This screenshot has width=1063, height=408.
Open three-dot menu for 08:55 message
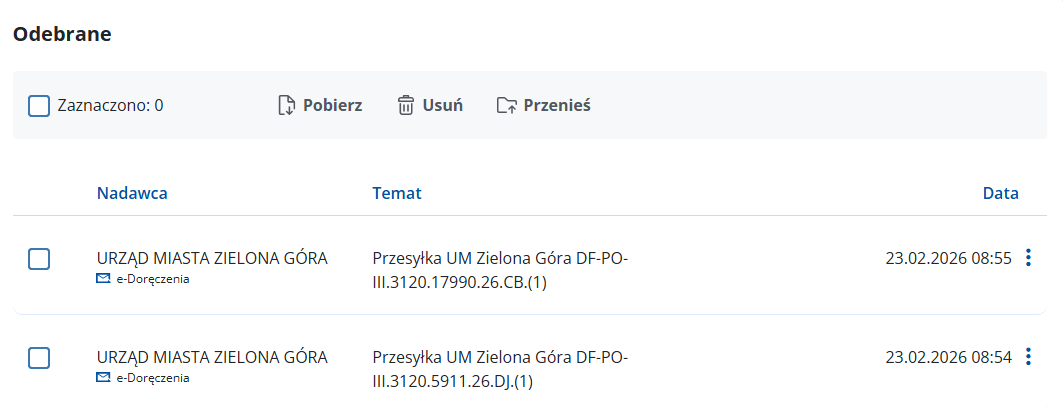click(1029, 258)
